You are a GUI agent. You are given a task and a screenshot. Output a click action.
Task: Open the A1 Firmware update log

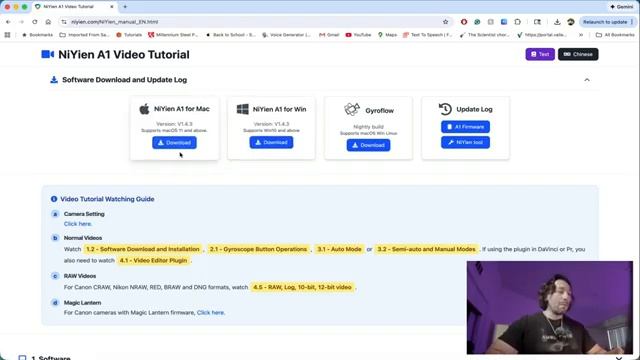click(x=465, y=127)
